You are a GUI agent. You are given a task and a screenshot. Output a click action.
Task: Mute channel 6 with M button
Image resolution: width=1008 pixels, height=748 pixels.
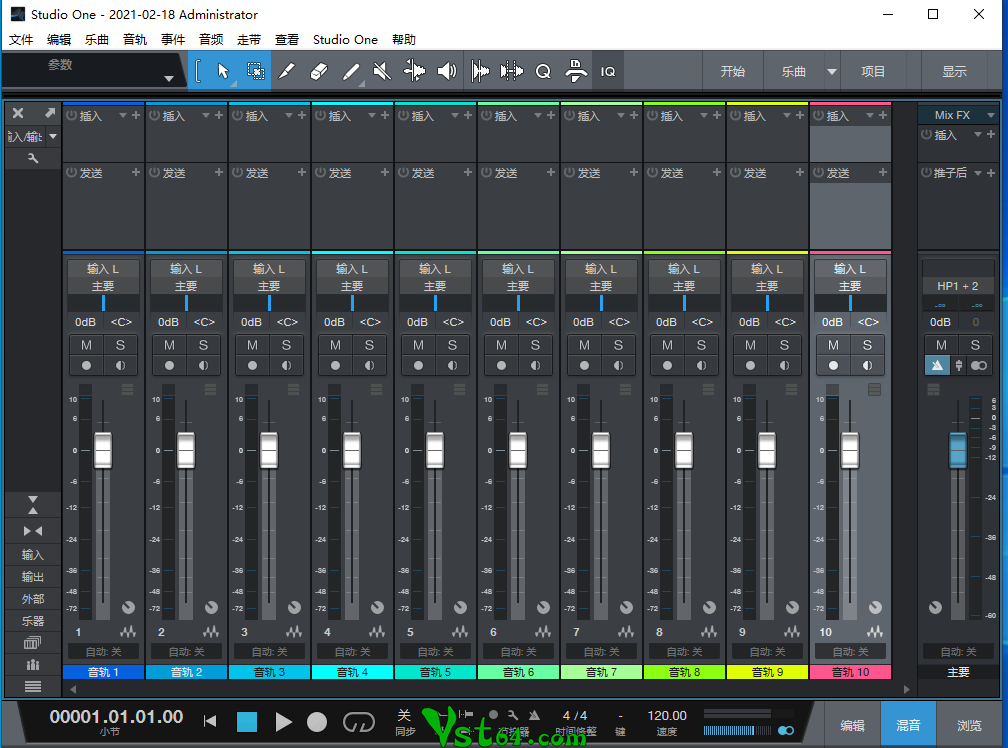point(501,345)
